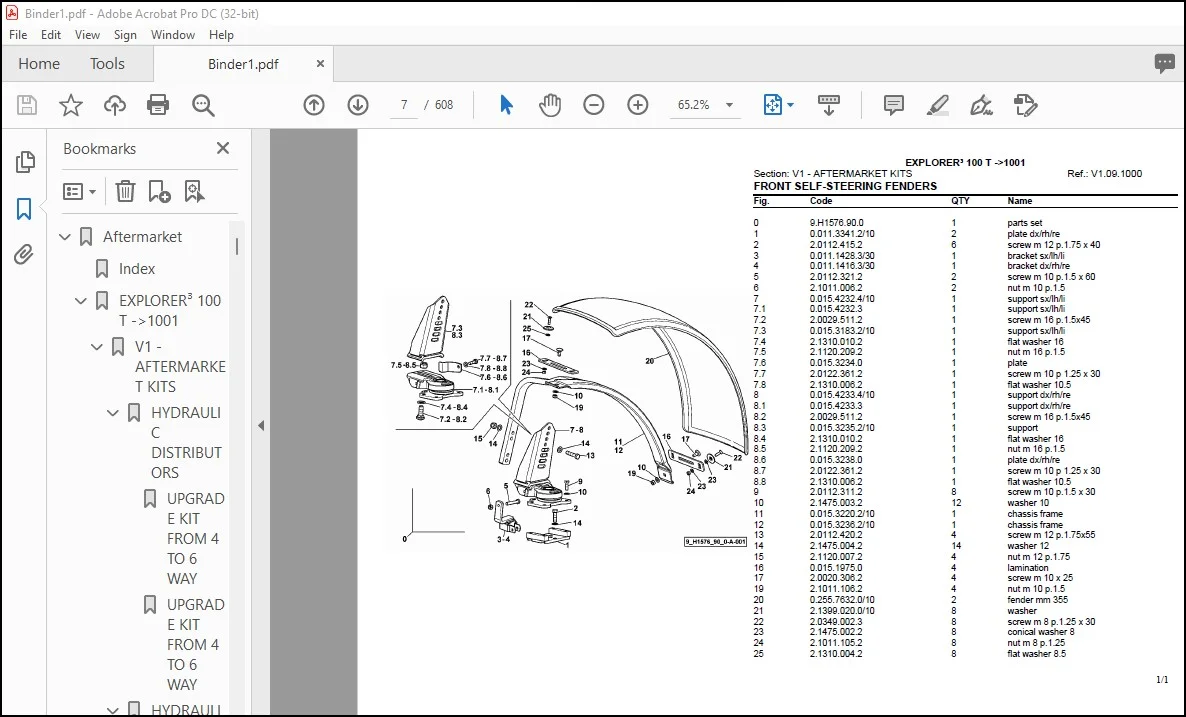Open zoom level 65.2% dropdown
The height and width of the screenshot is (717, 1186).
tap(730, 105)
